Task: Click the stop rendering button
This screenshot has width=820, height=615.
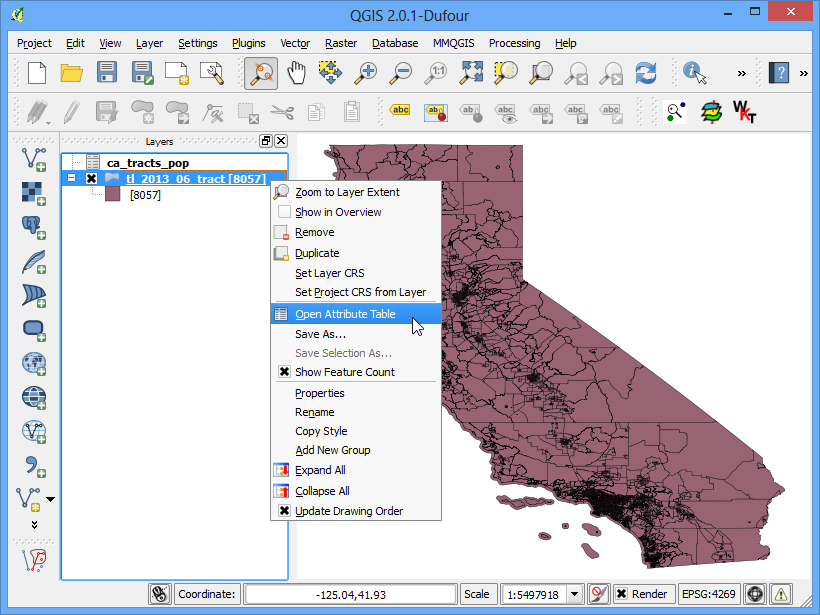Action: click(x=598, y=594)
